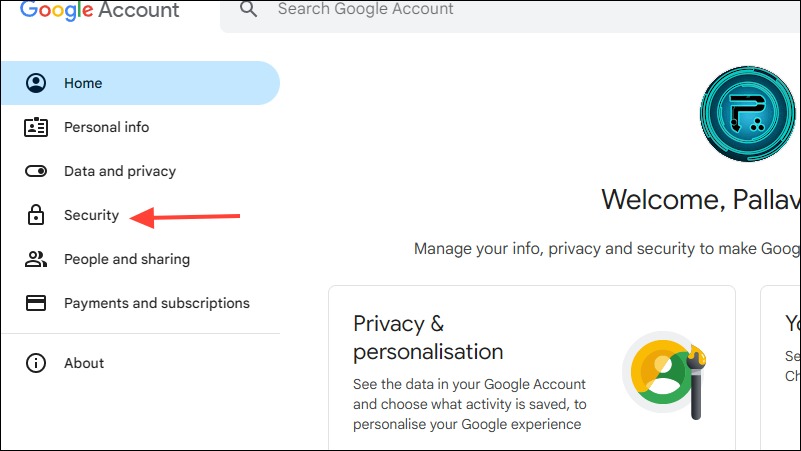Click the About info icon
Viewport: 801px width, 451px height.
click(36, 363)
